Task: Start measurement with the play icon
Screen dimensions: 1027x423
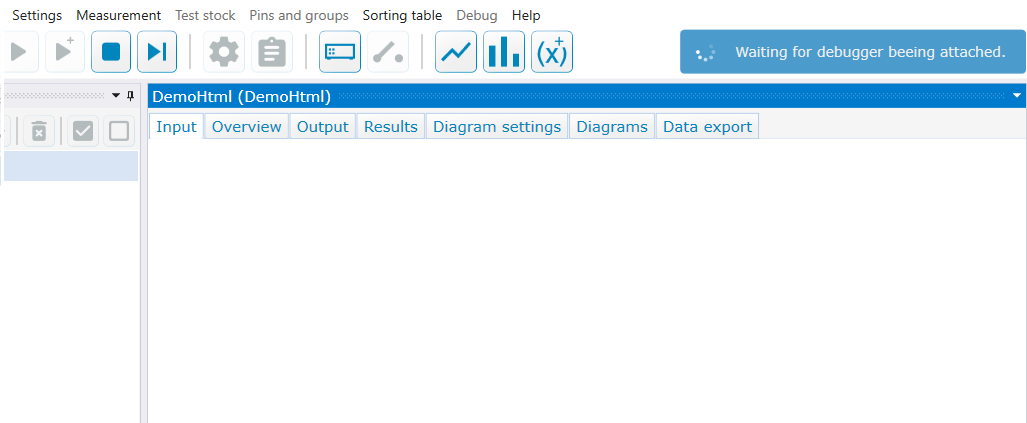Action: coord(20,52)
